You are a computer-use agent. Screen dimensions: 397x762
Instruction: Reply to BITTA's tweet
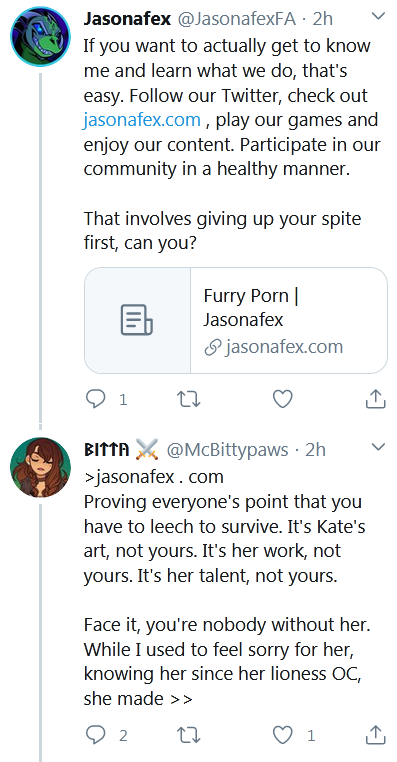tap(95, 735)
